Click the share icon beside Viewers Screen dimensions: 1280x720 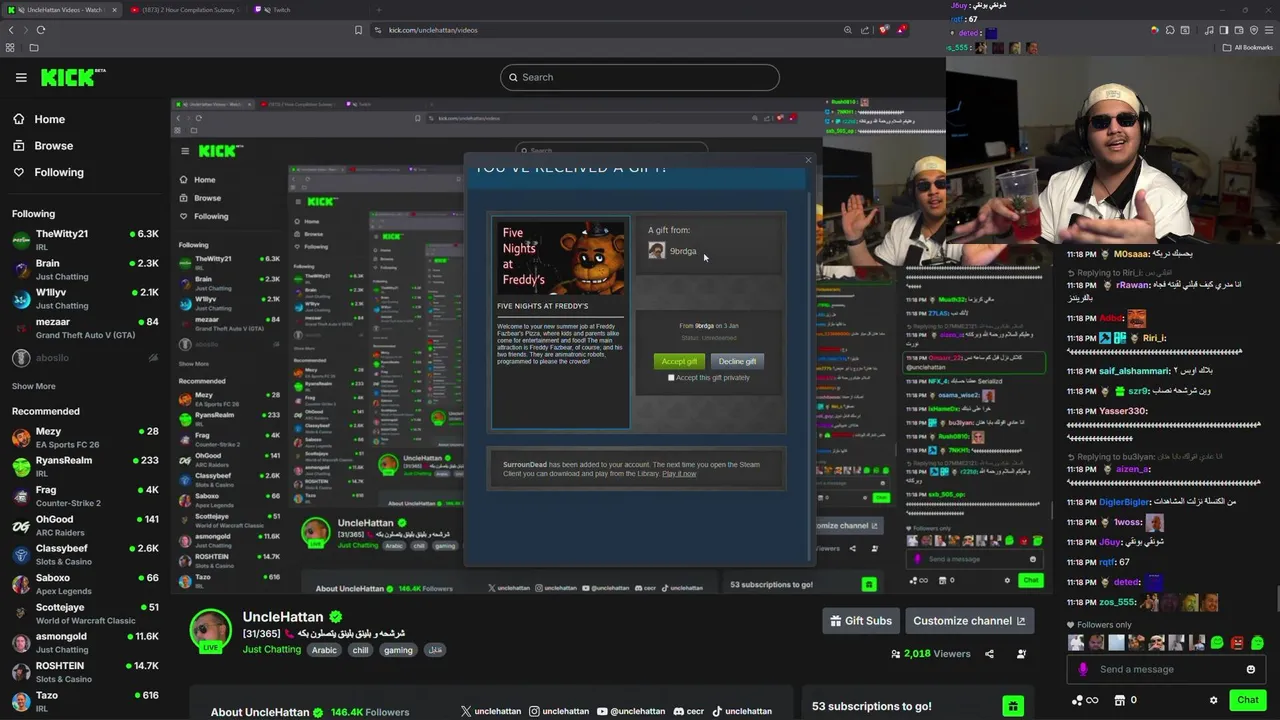click(989, 654)
